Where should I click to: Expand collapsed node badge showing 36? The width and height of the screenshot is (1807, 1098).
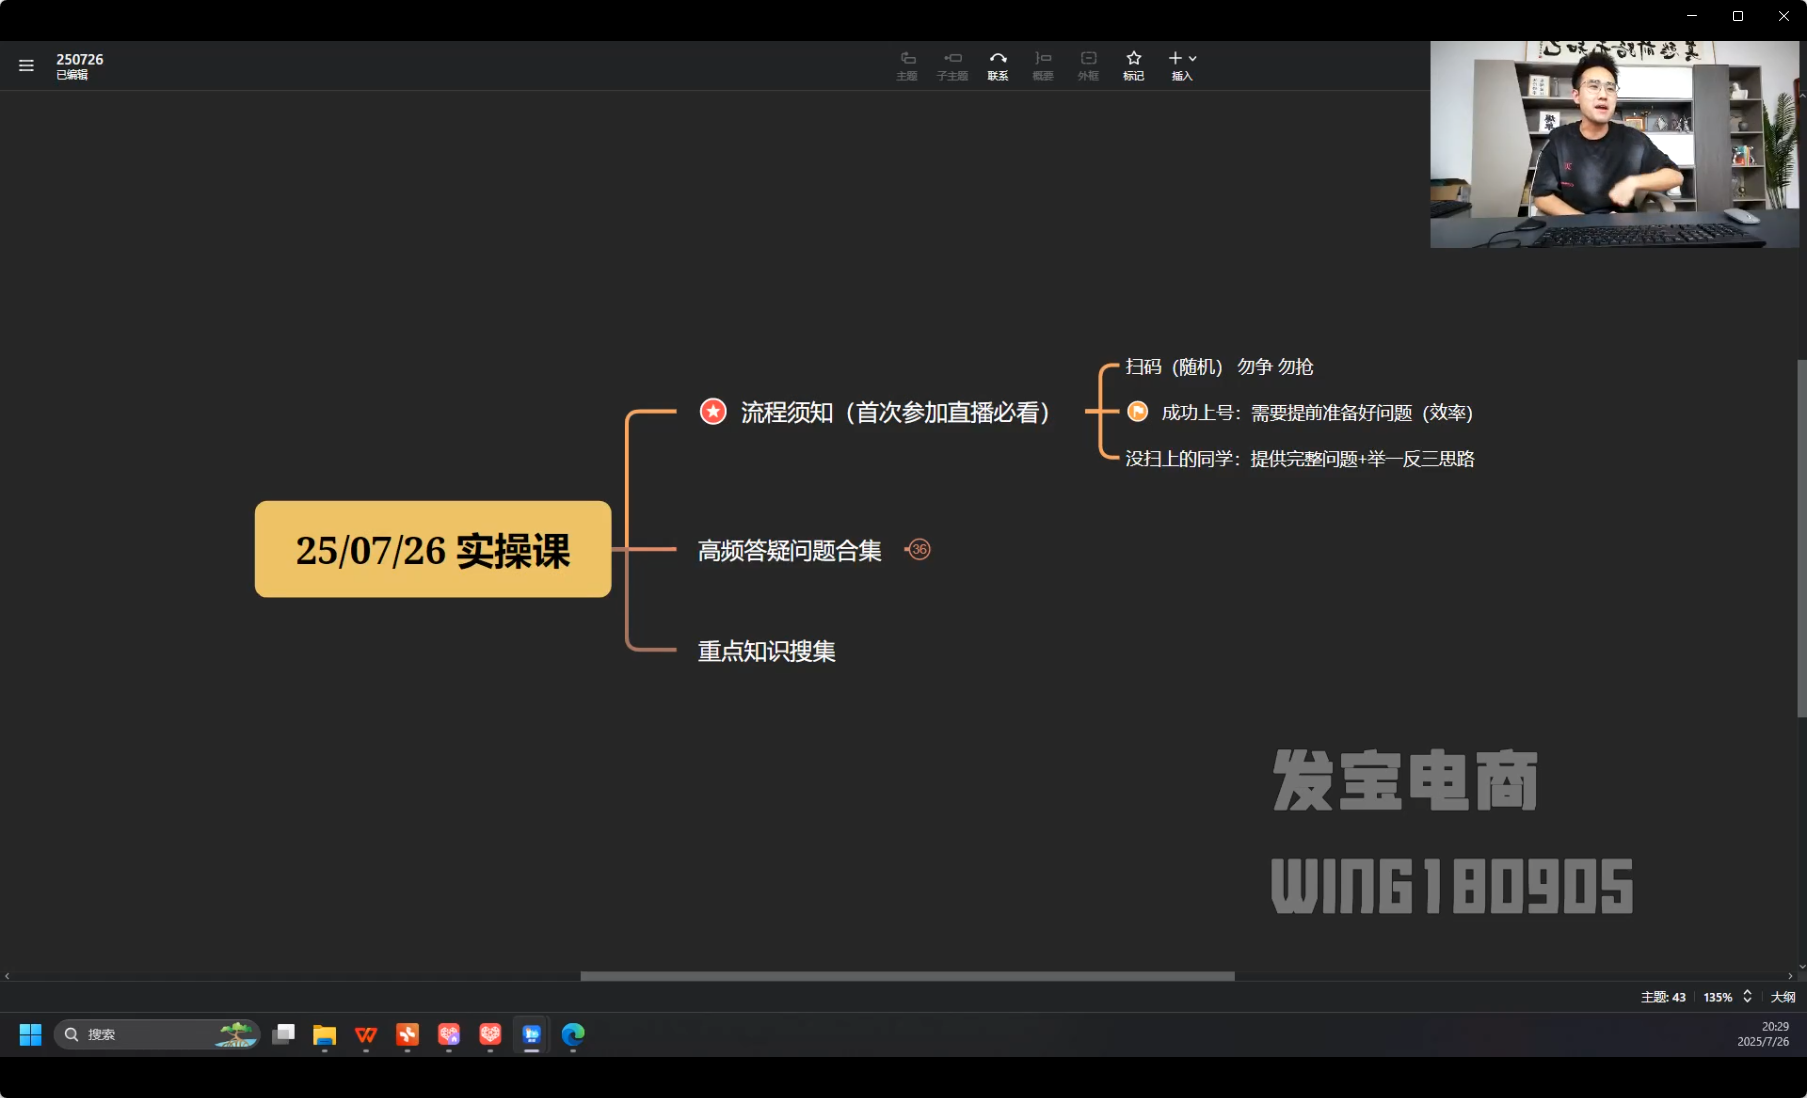point(919,549)
